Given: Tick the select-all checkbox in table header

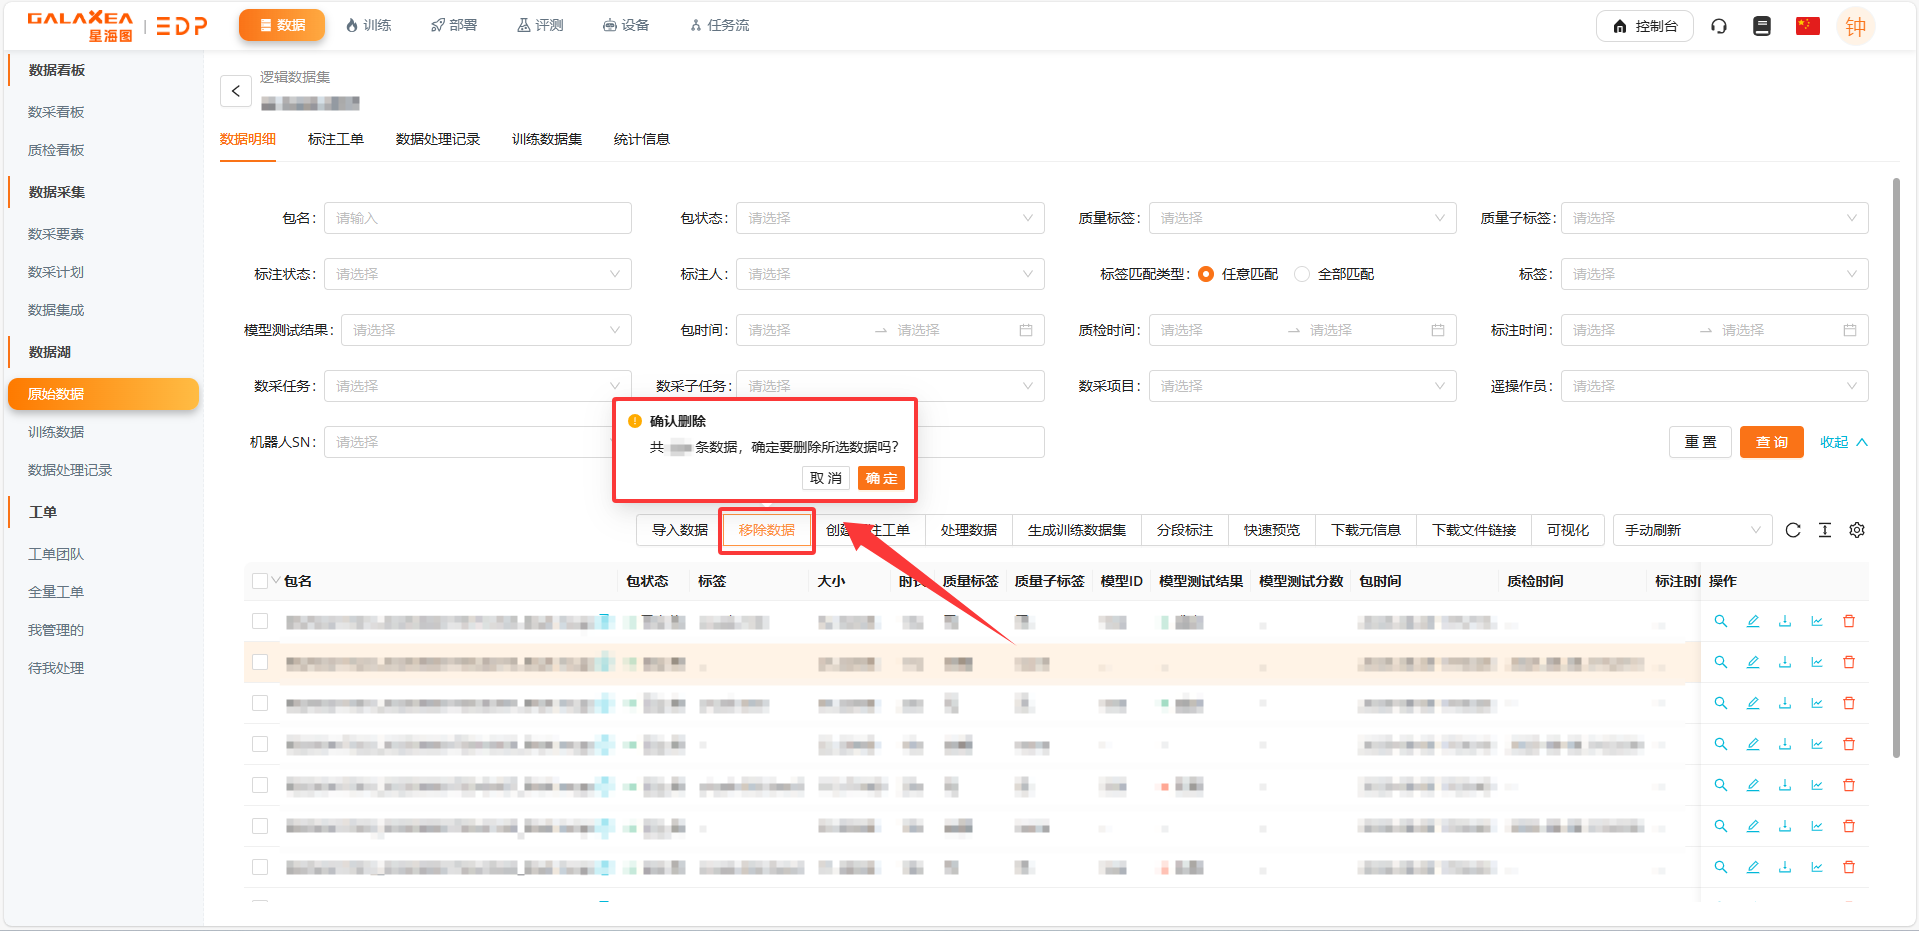Looking at the screenshot, I should [260, 581].
